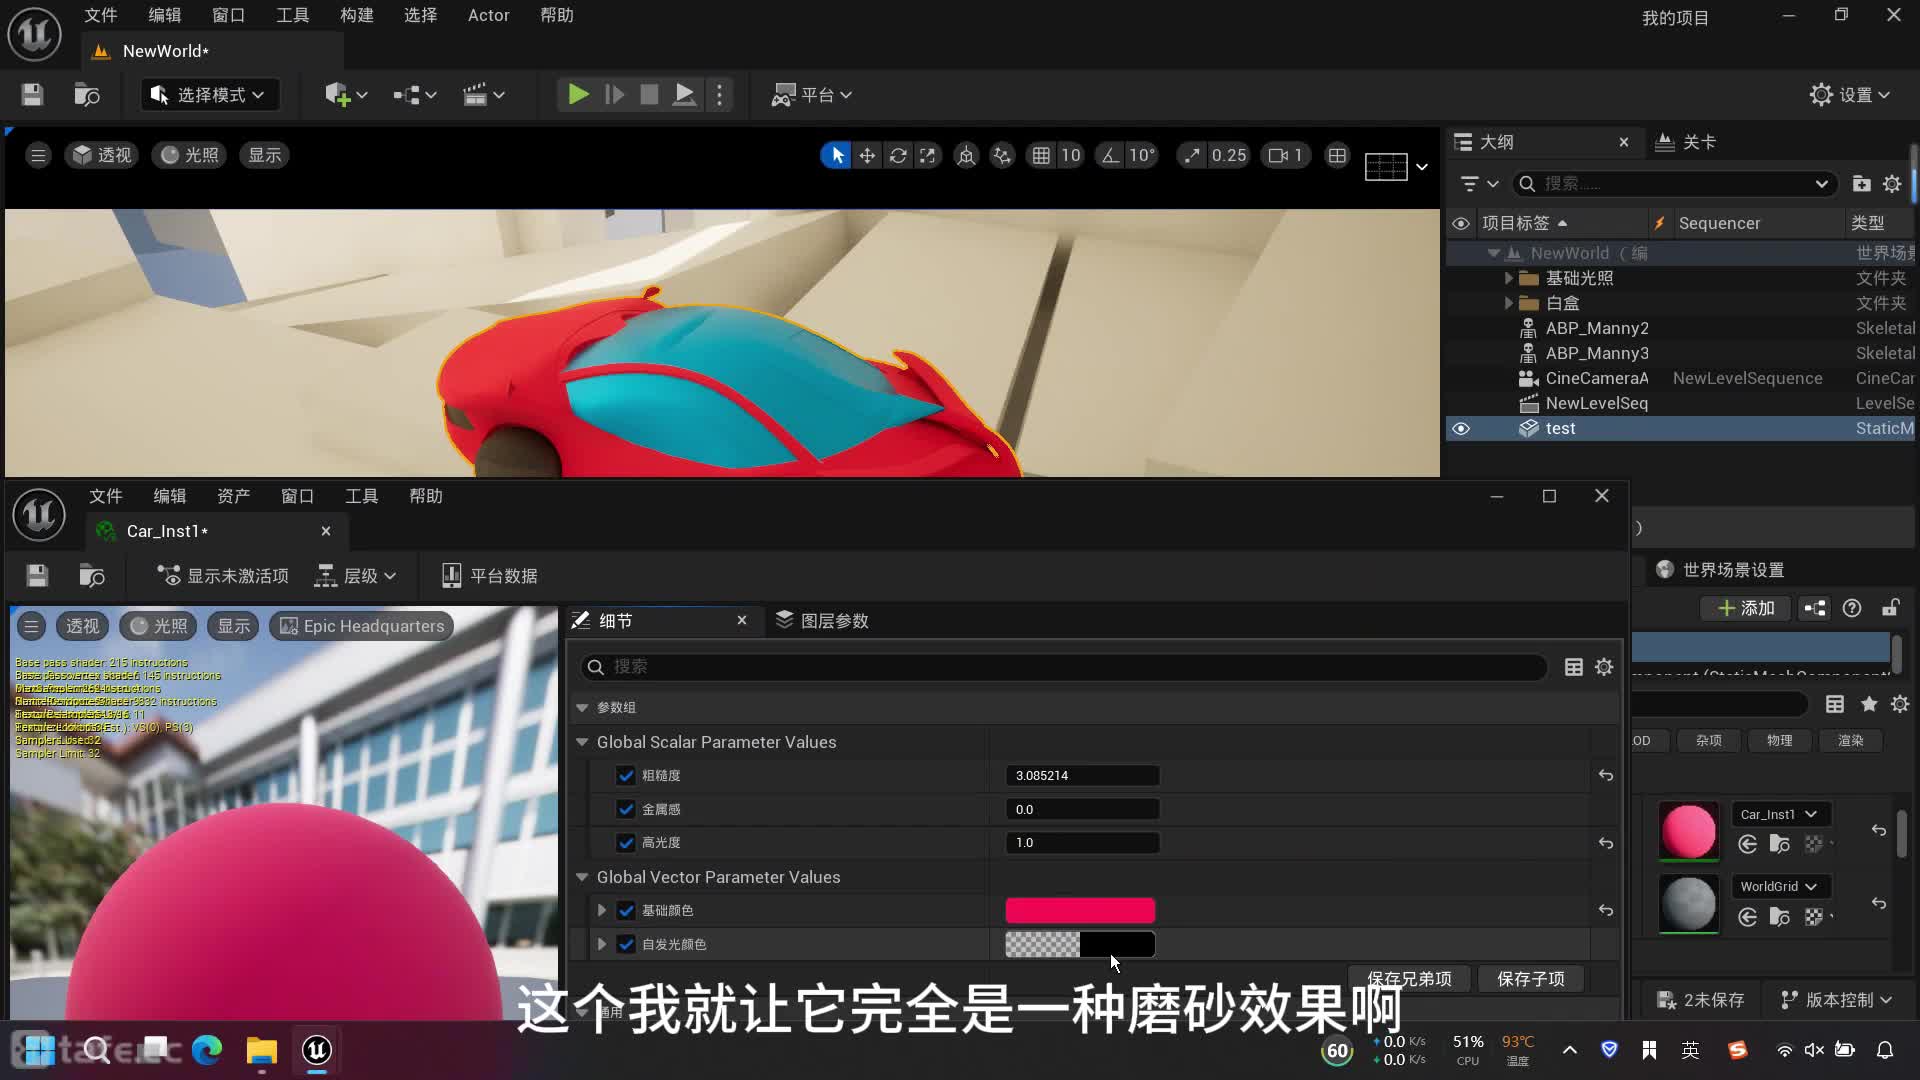Collapse Global Scalar Parameter Values section
Image resolution: width=1920 pixels, height=1080 pixels.
tap(582, 742)
